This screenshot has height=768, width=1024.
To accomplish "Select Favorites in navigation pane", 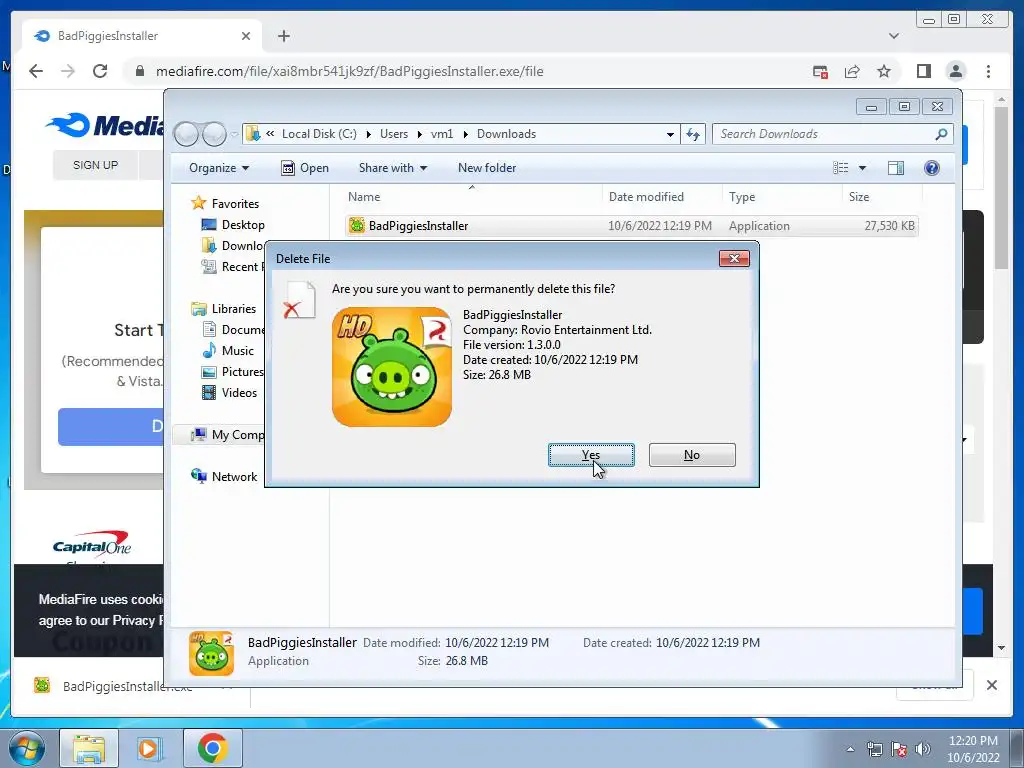I will (x=225, y=204).
